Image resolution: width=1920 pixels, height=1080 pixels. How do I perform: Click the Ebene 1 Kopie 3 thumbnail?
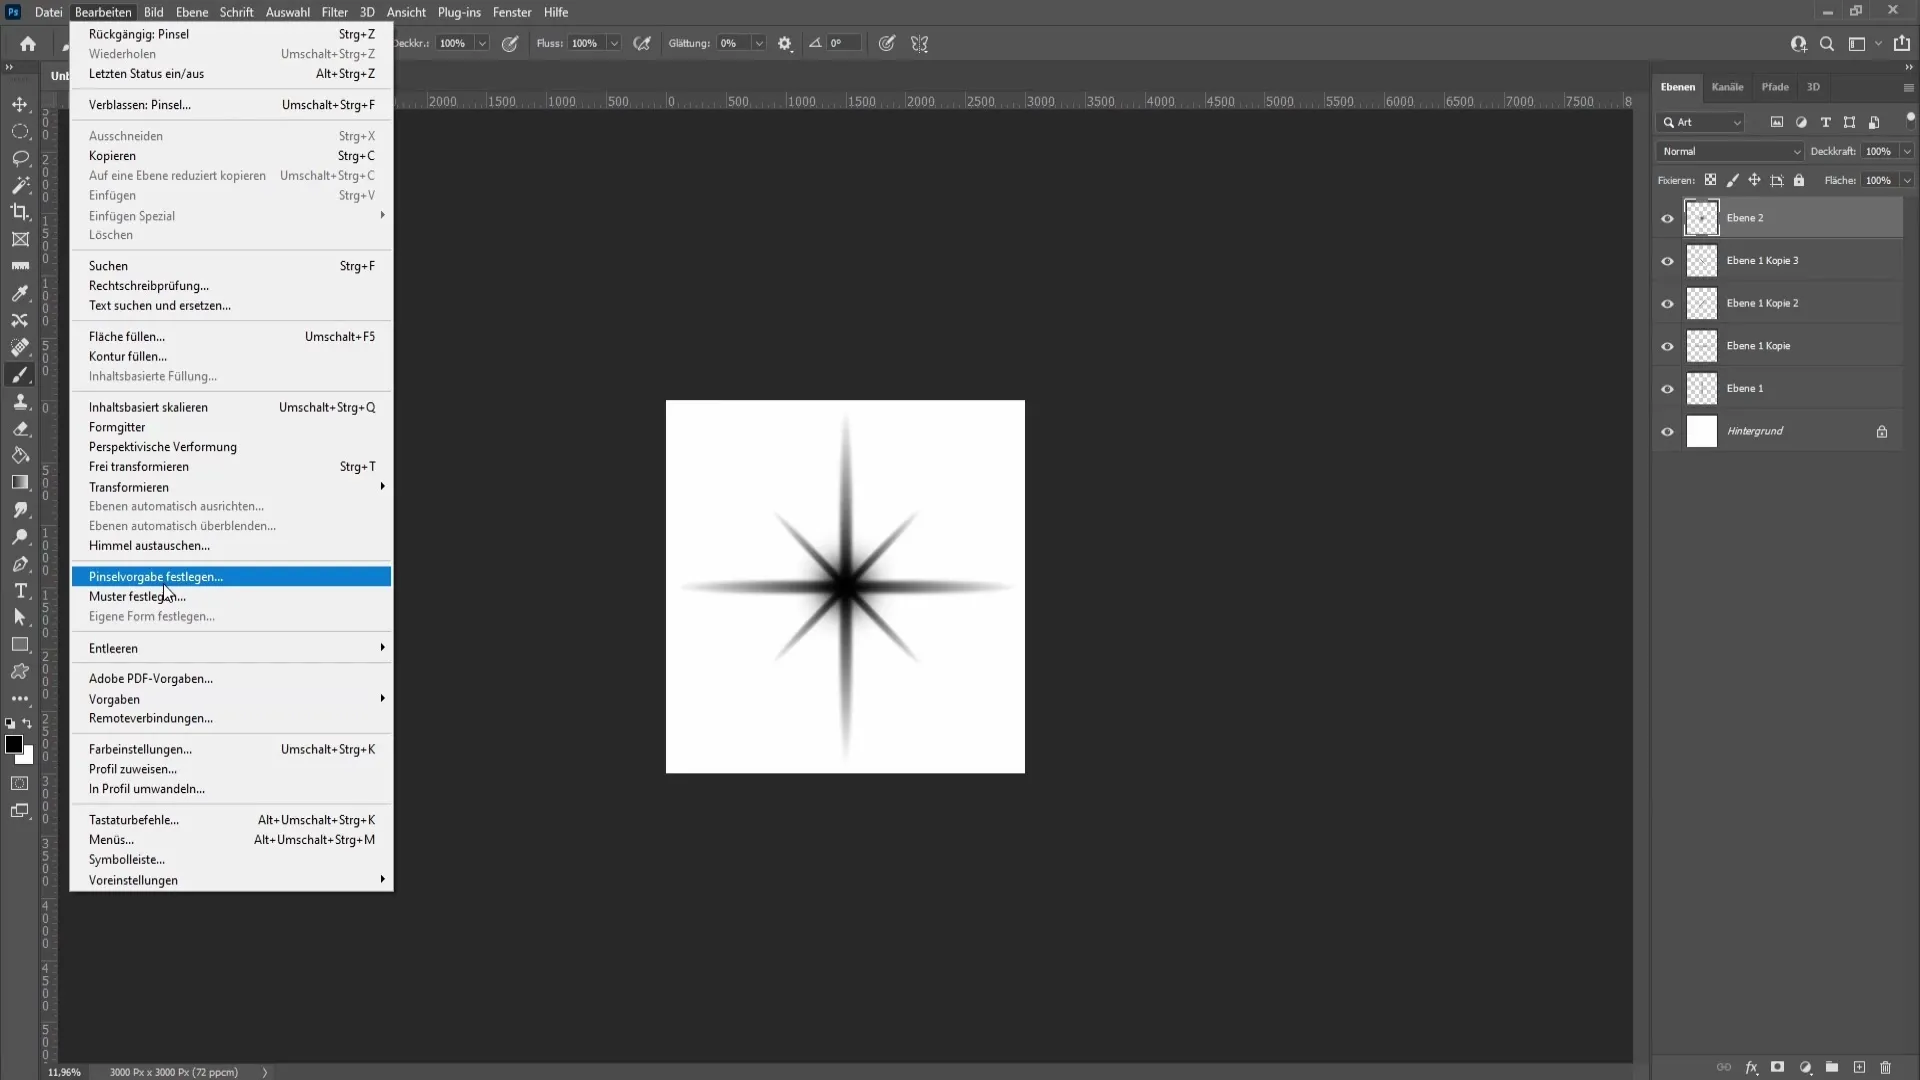[x=1702, y=260]
